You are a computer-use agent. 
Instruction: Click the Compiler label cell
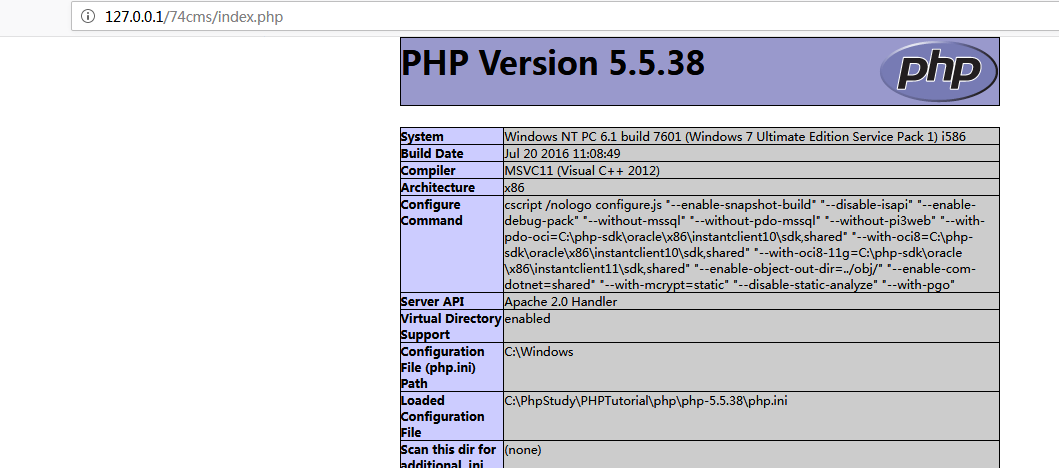pos(452,170)
